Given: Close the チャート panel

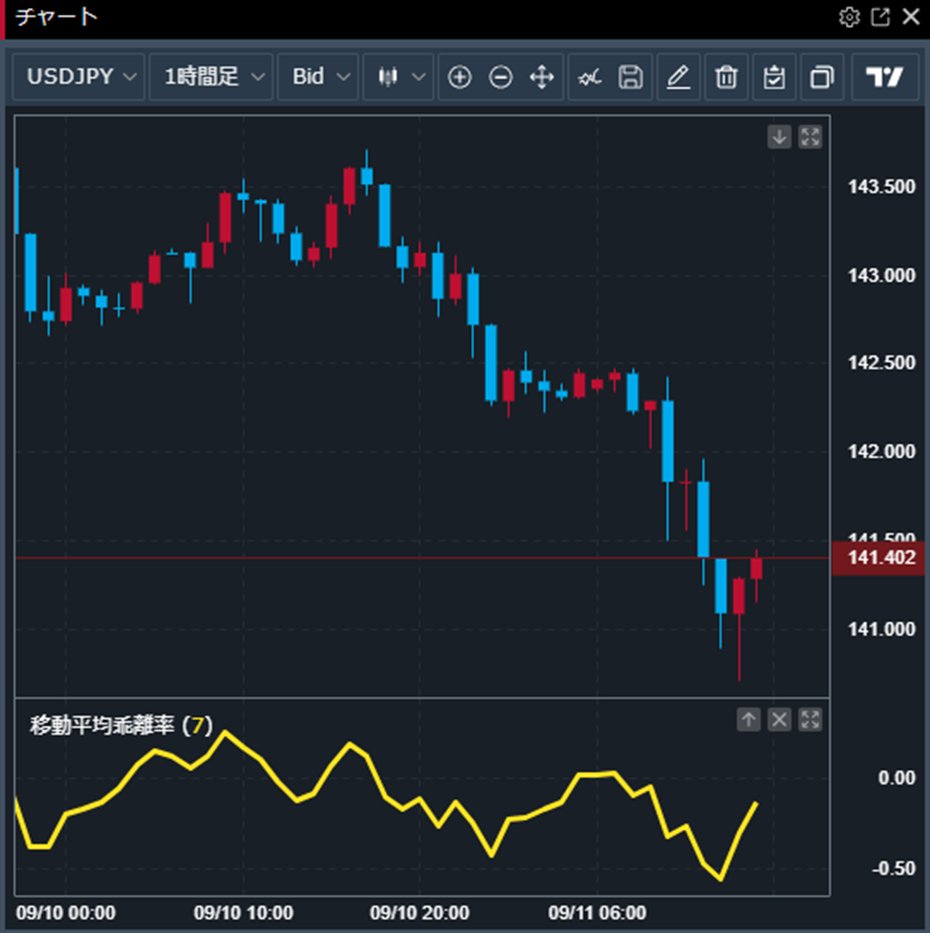Looking at the screenshot, I should [x=911, y=17].
